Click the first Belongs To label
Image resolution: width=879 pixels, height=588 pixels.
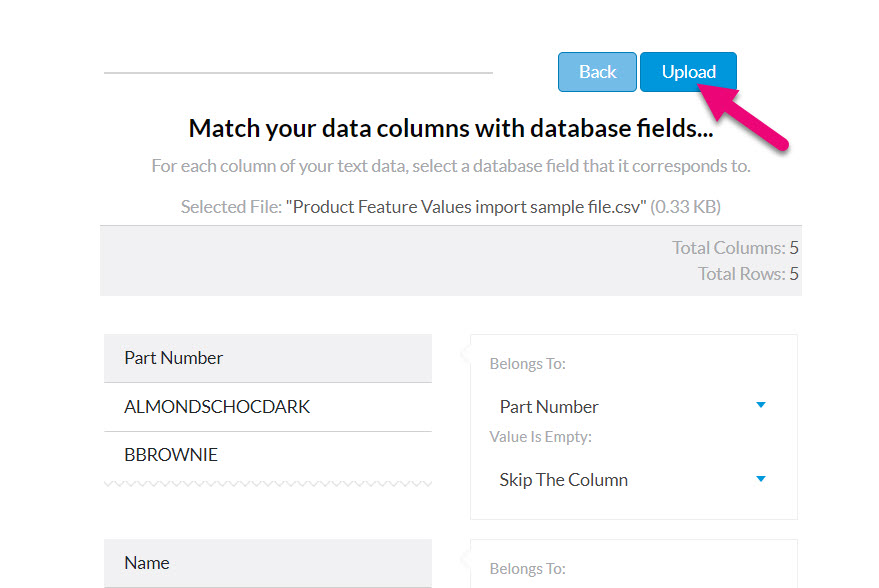(x=528, y=364)
